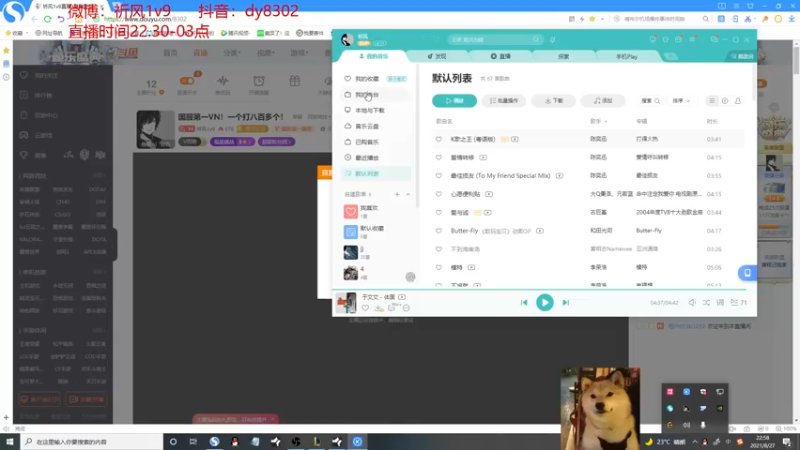Click the green 播放 play-all button
800x450 pixels.
[x=454, y=101]
